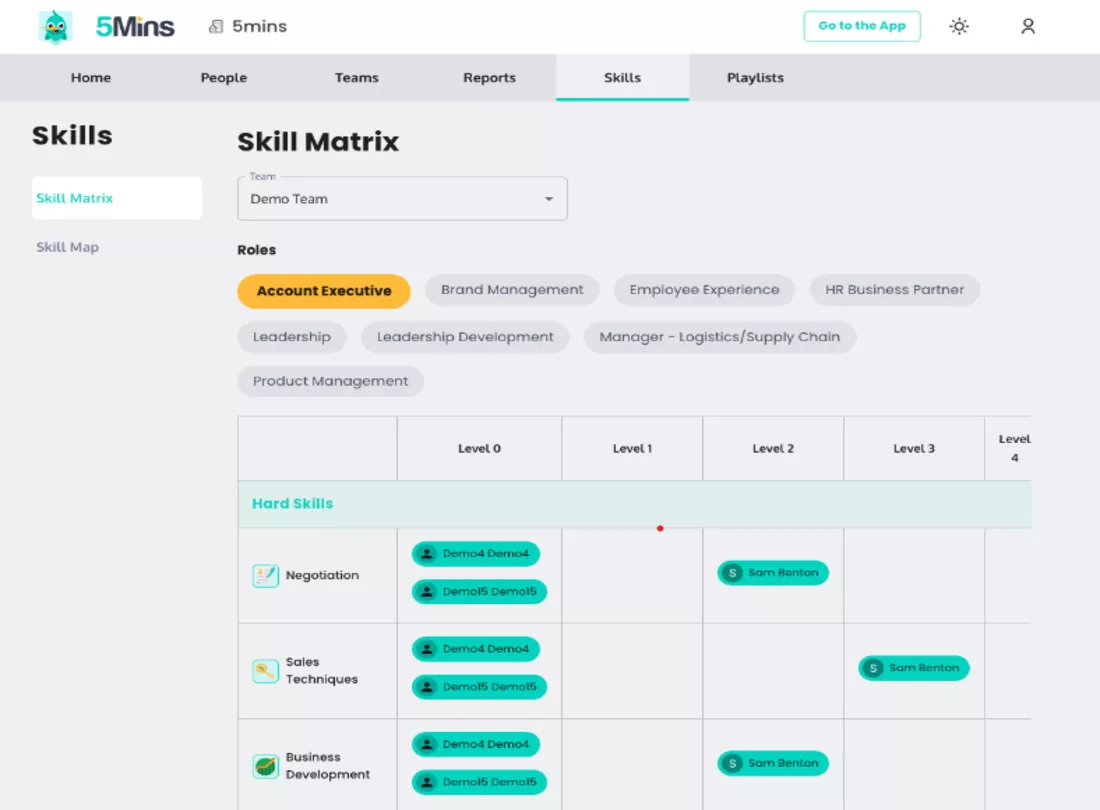Select the Brand Management role chip

click(511, 290)
